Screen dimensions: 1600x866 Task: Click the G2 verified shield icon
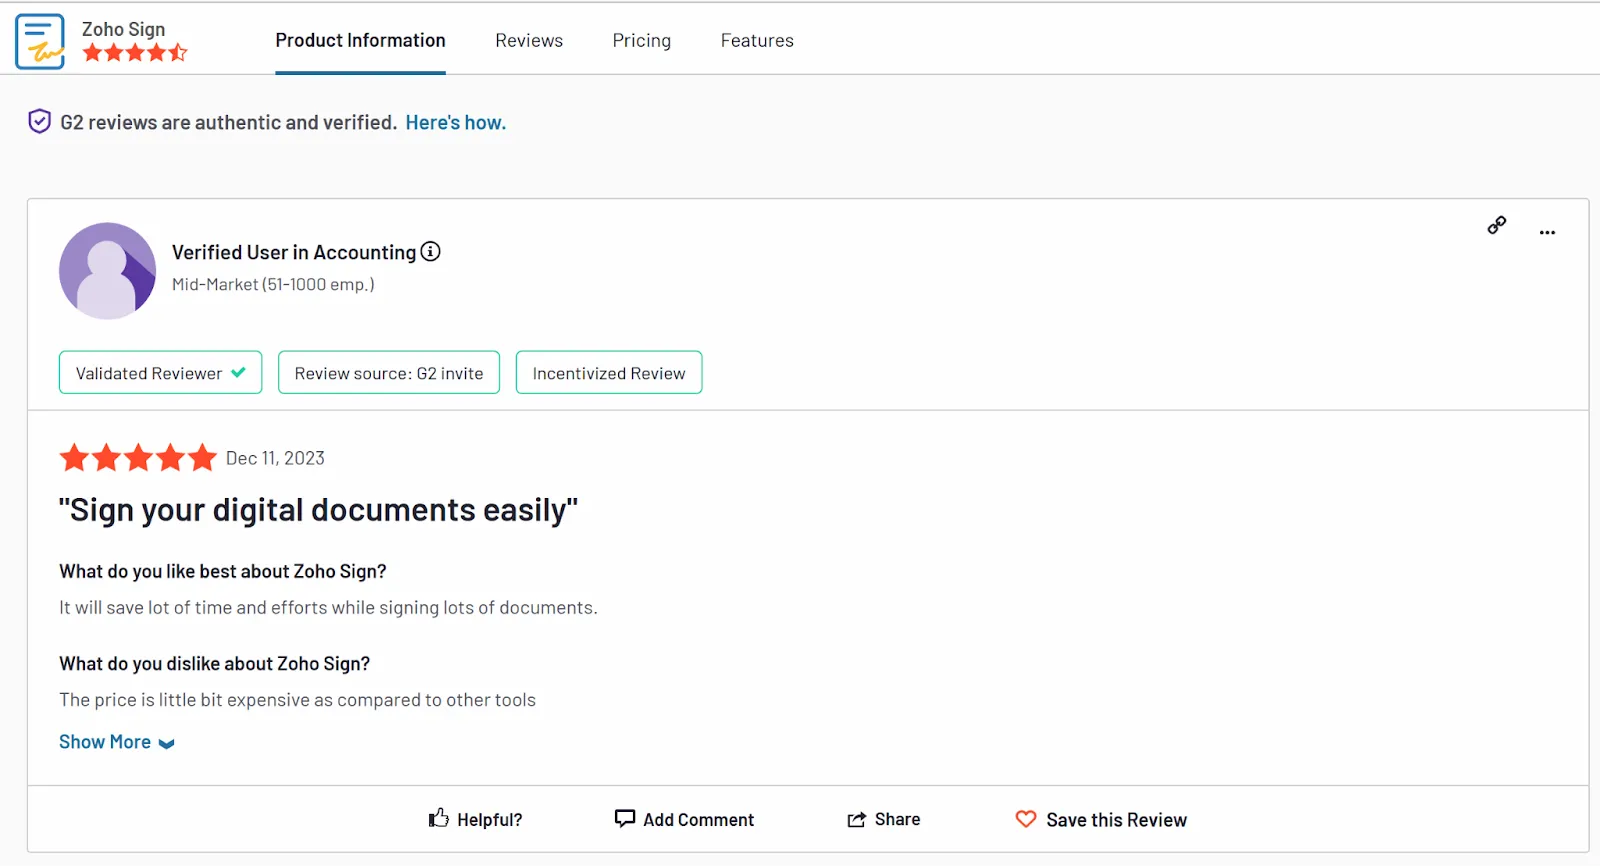click(x=39, y=122)
